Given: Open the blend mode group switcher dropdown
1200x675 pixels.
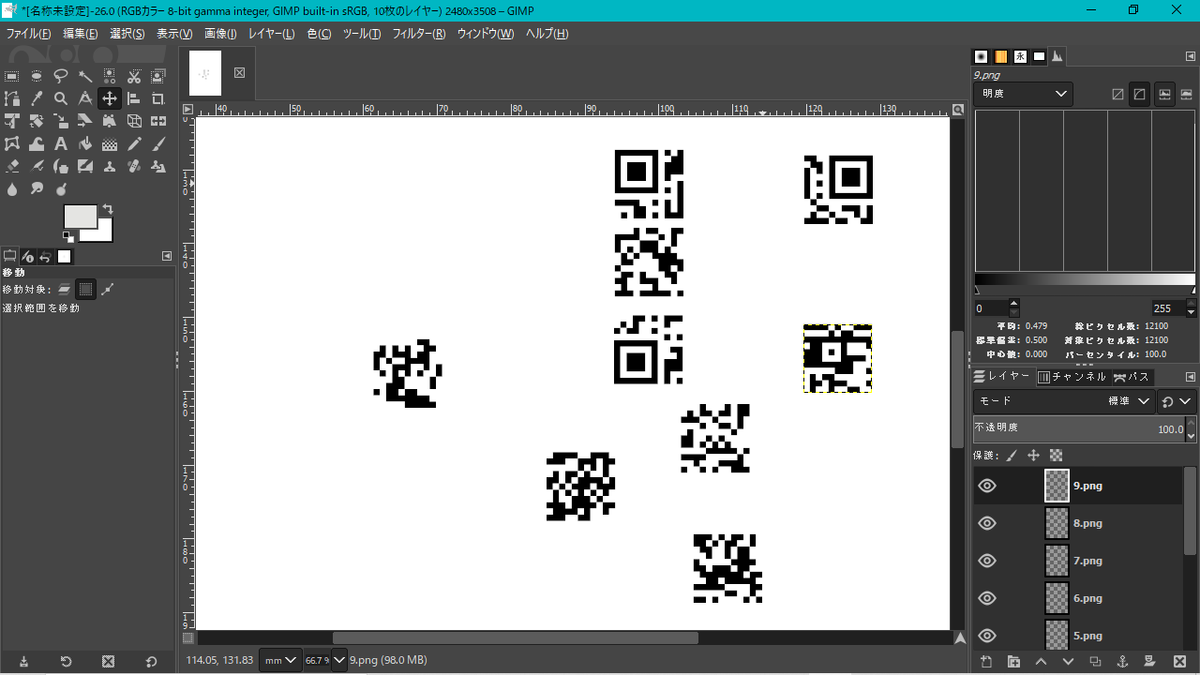Looking at the screenshot, I should point(1177,401).
